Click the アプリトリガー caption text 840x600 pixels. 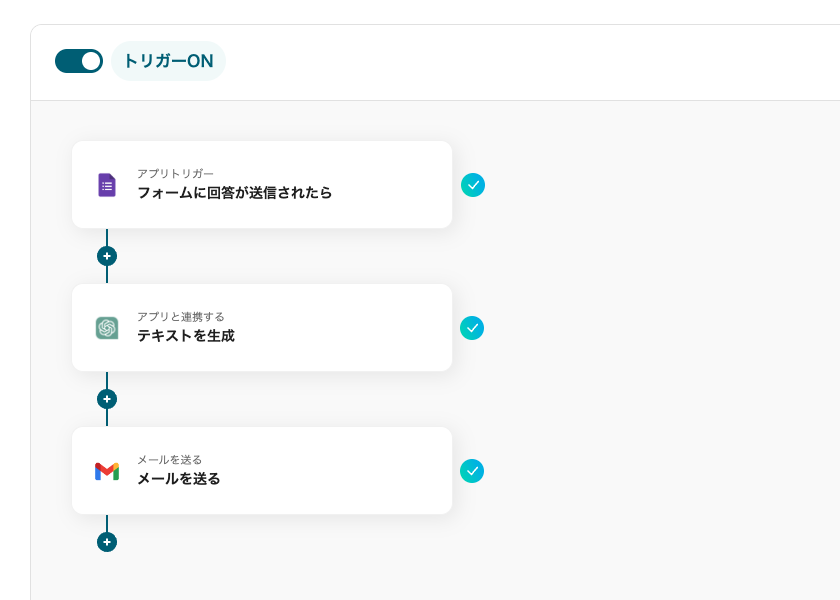click(175, 174)
